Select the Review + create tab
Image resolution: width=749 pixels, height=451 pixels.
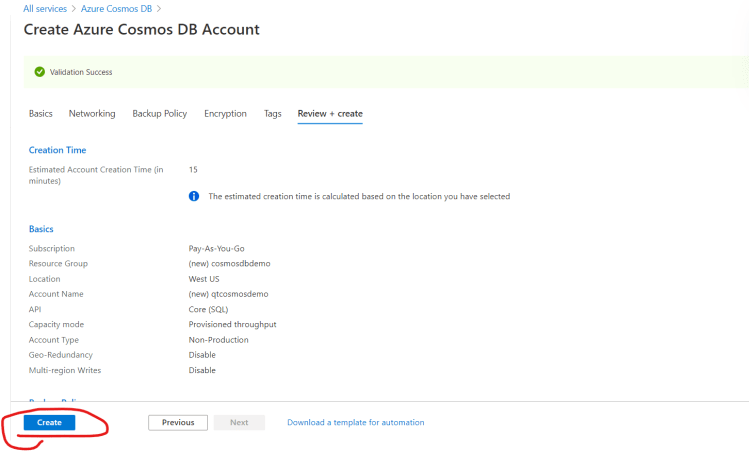point(330,114)
